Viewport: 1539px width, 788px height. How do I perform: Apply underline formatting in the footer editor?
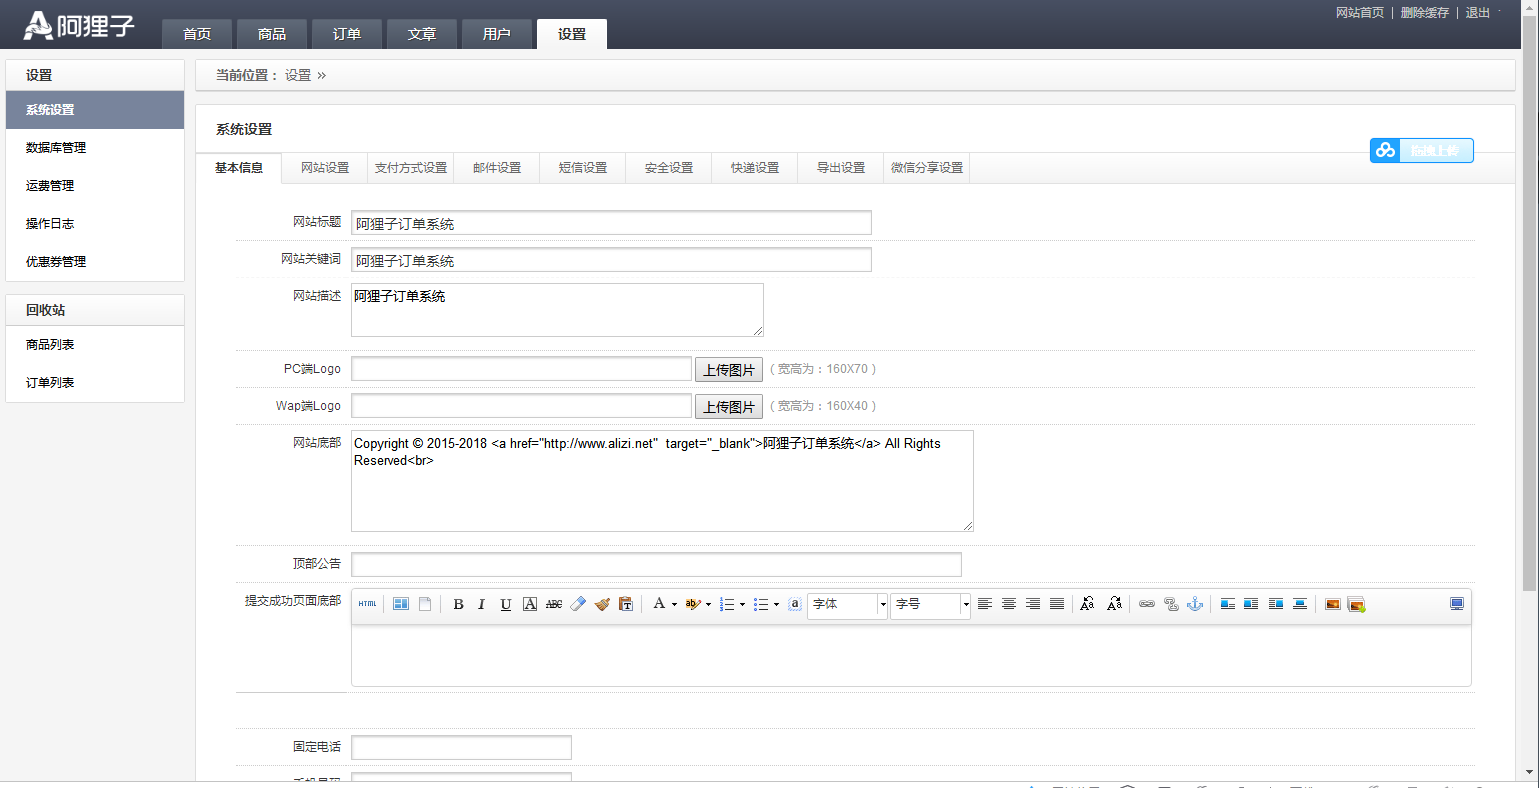coord(505,604)
